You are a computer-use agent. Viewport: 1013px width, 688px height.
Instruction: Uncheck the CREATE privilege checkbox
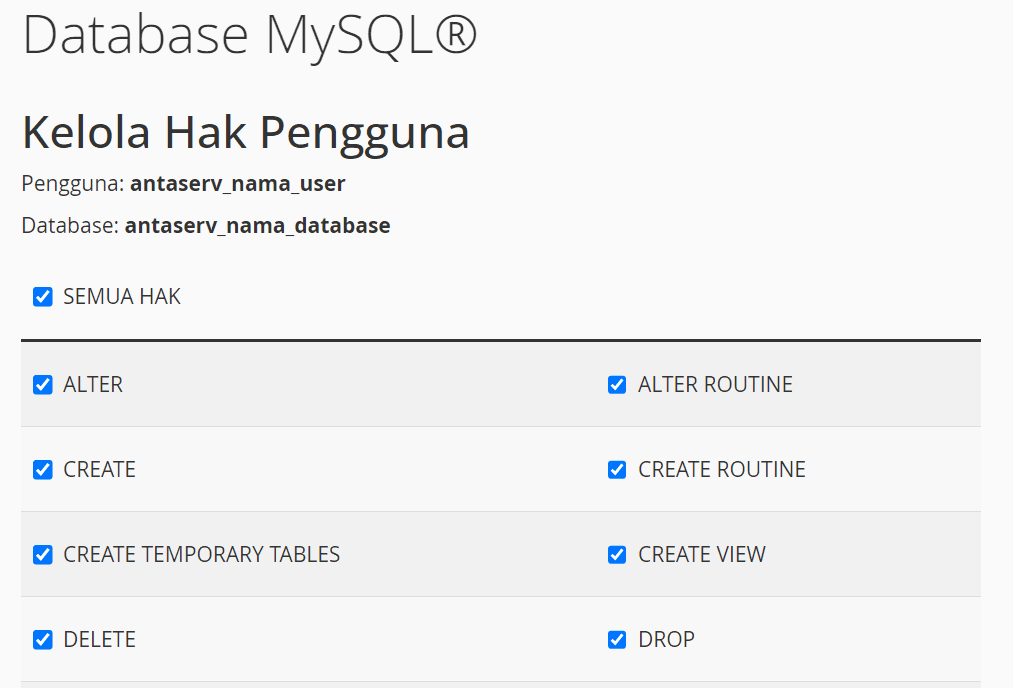43,470
